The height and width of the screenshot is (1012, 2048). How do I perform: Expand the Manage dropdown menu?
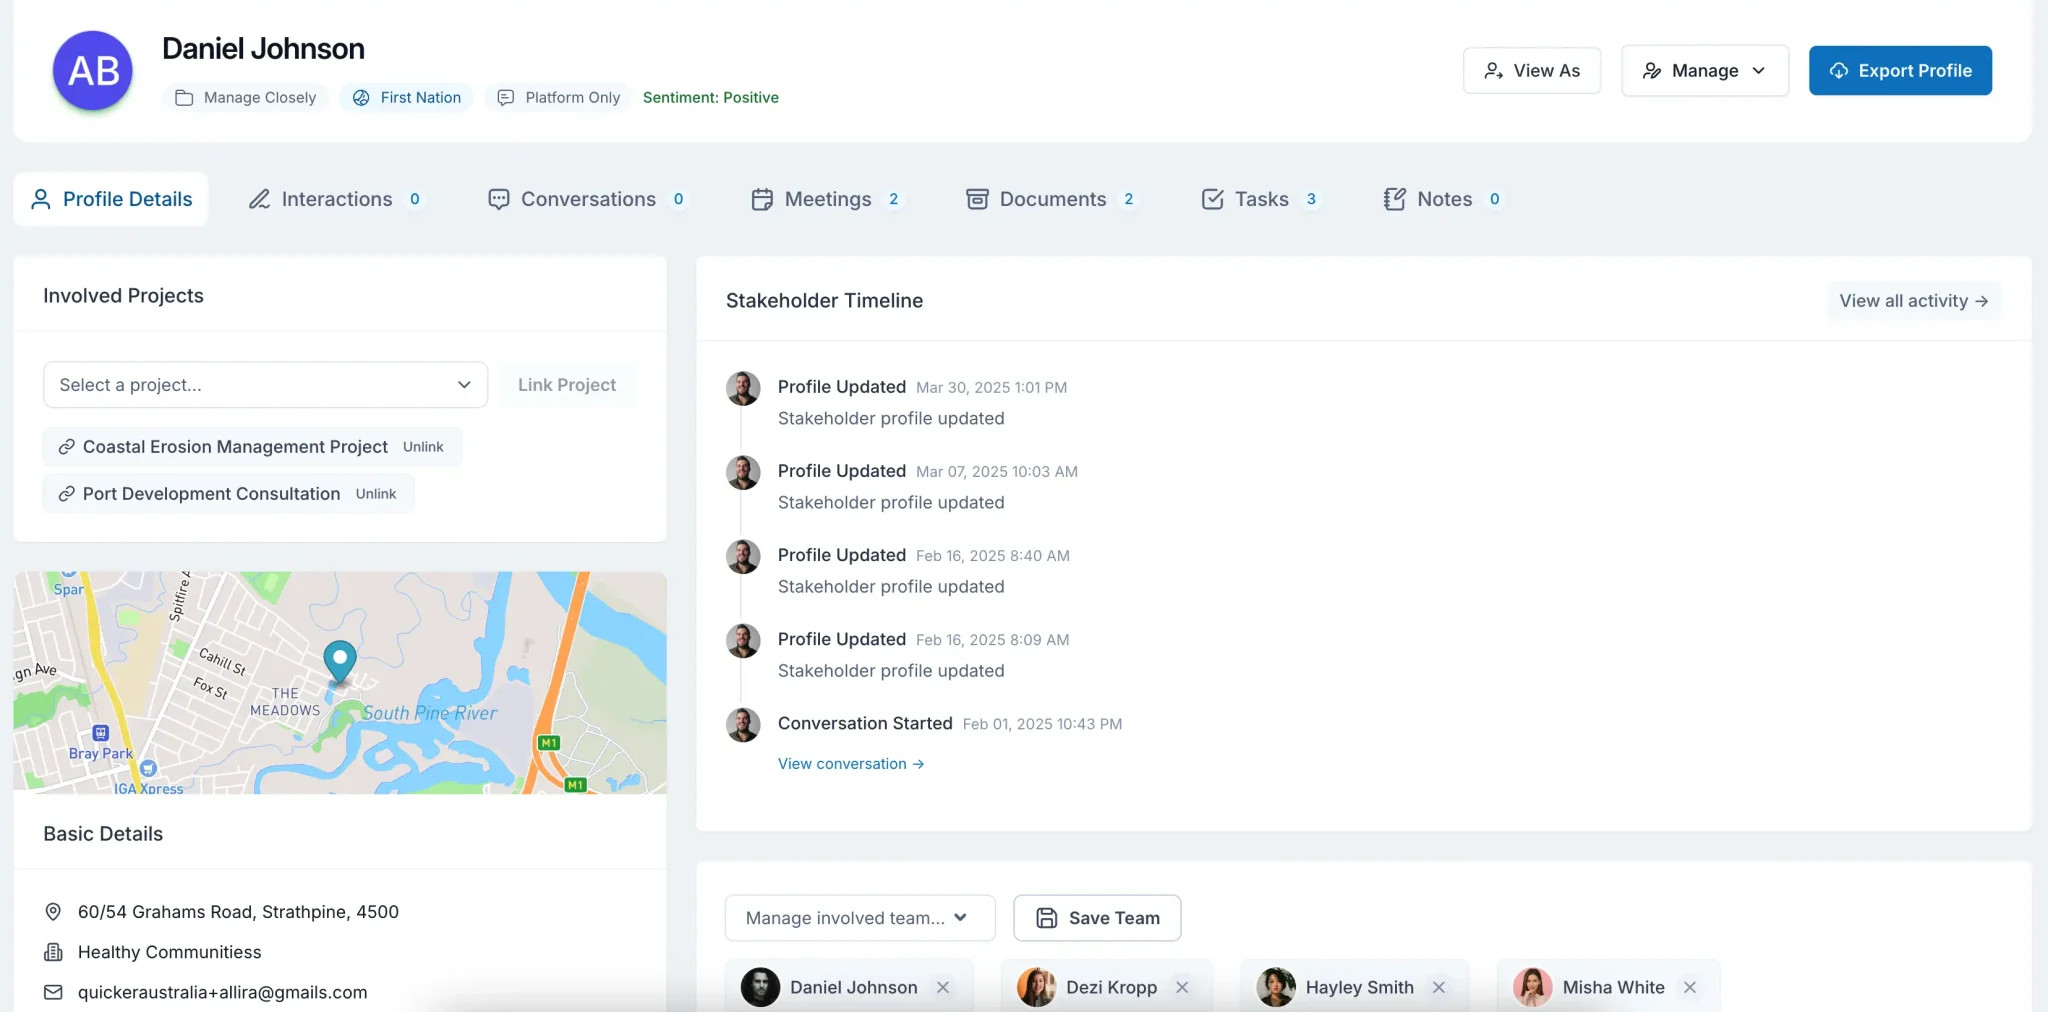1704,71
